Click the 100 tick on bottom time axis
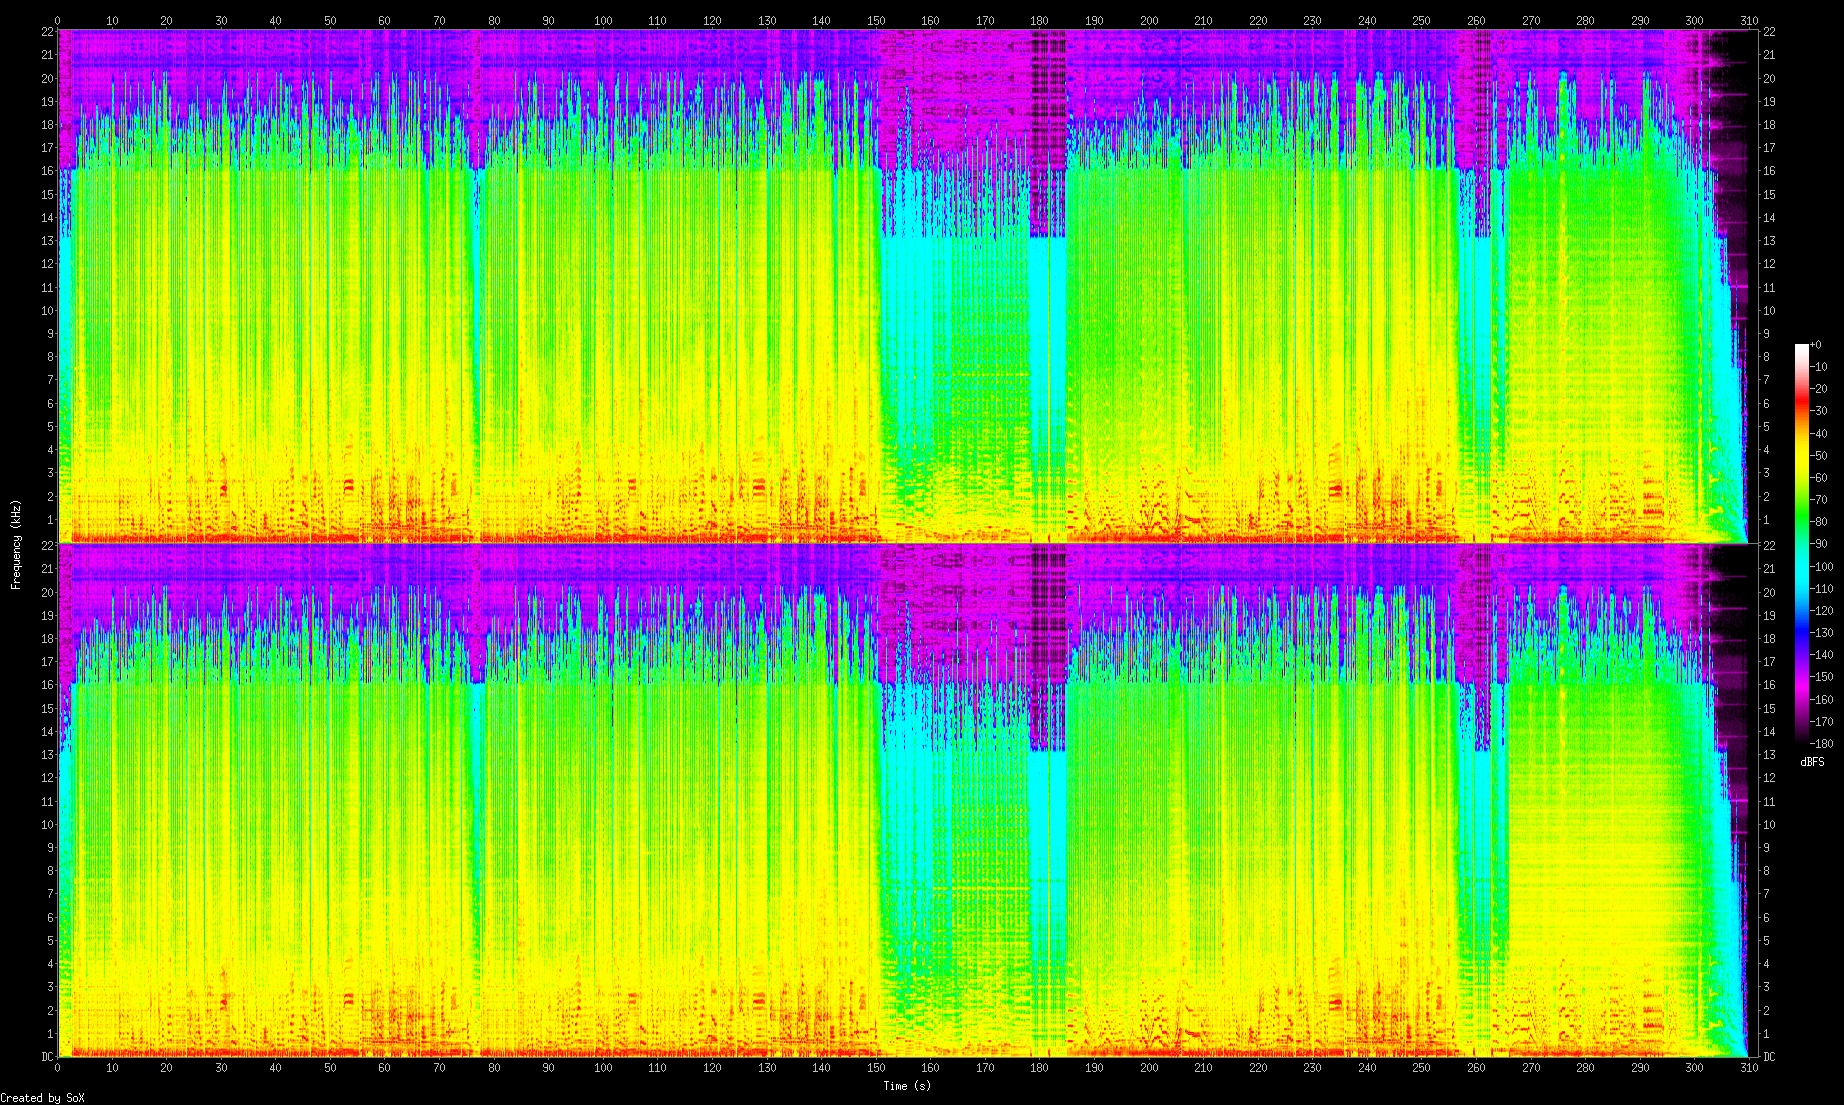The height and width of the screenshot is (1105, 1844). (603, 1068)
